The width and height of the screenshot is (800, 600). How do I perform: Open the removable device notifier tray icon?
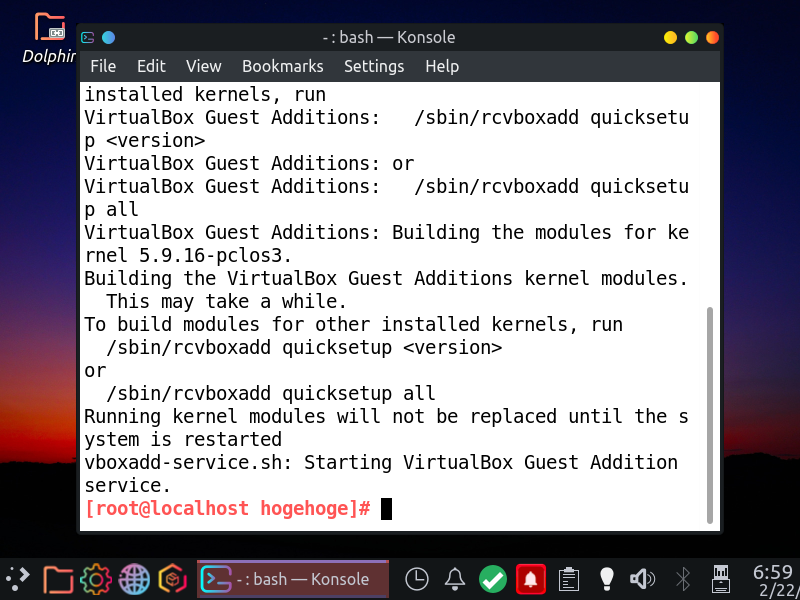(x=720, y=579)
